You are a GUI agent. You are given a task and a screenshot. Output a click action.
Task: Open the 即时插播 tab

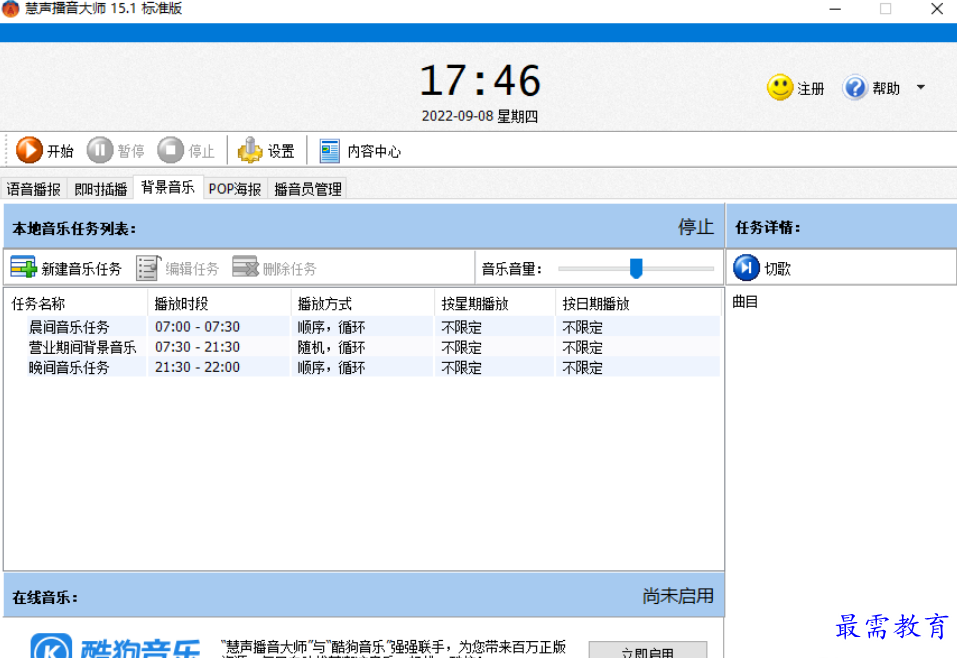click(x=99, y=187)
